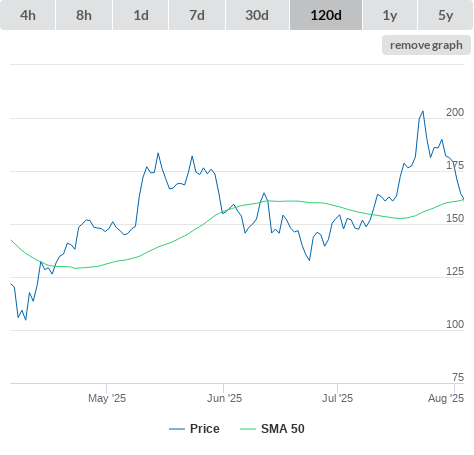Click the remove graph button
The width and height of the screenshot is (474, 455).
point(426,45)
